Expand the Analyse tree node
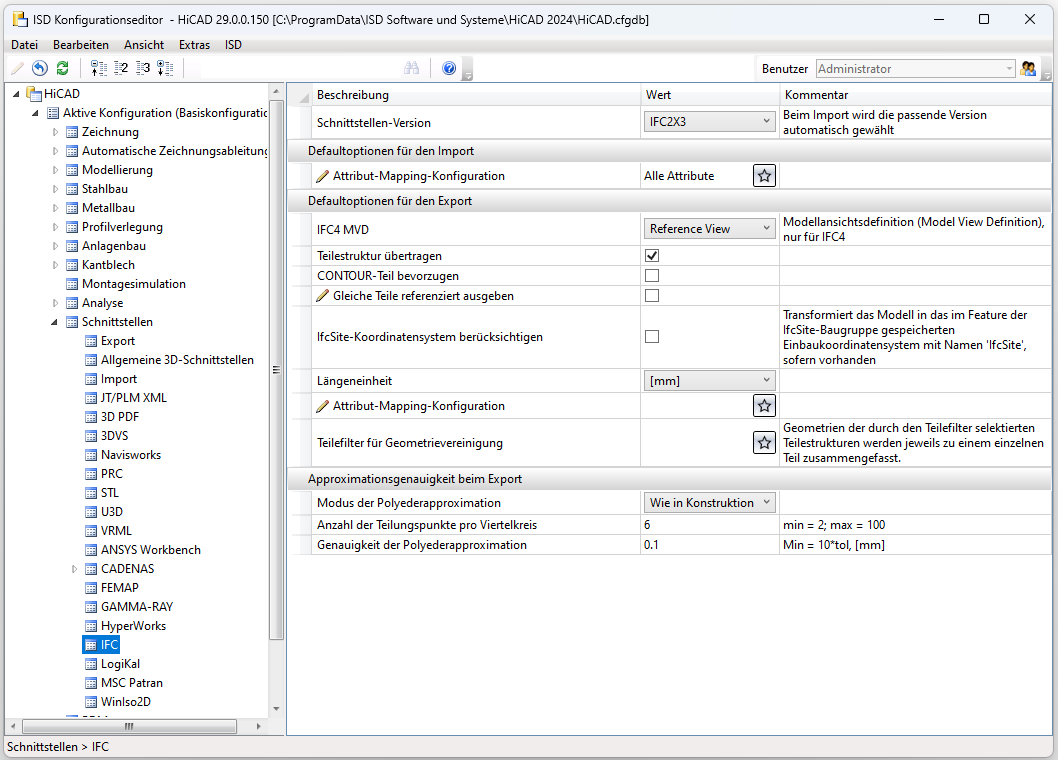This screenshot has height=760, width=1058. [x=55, y=303]
